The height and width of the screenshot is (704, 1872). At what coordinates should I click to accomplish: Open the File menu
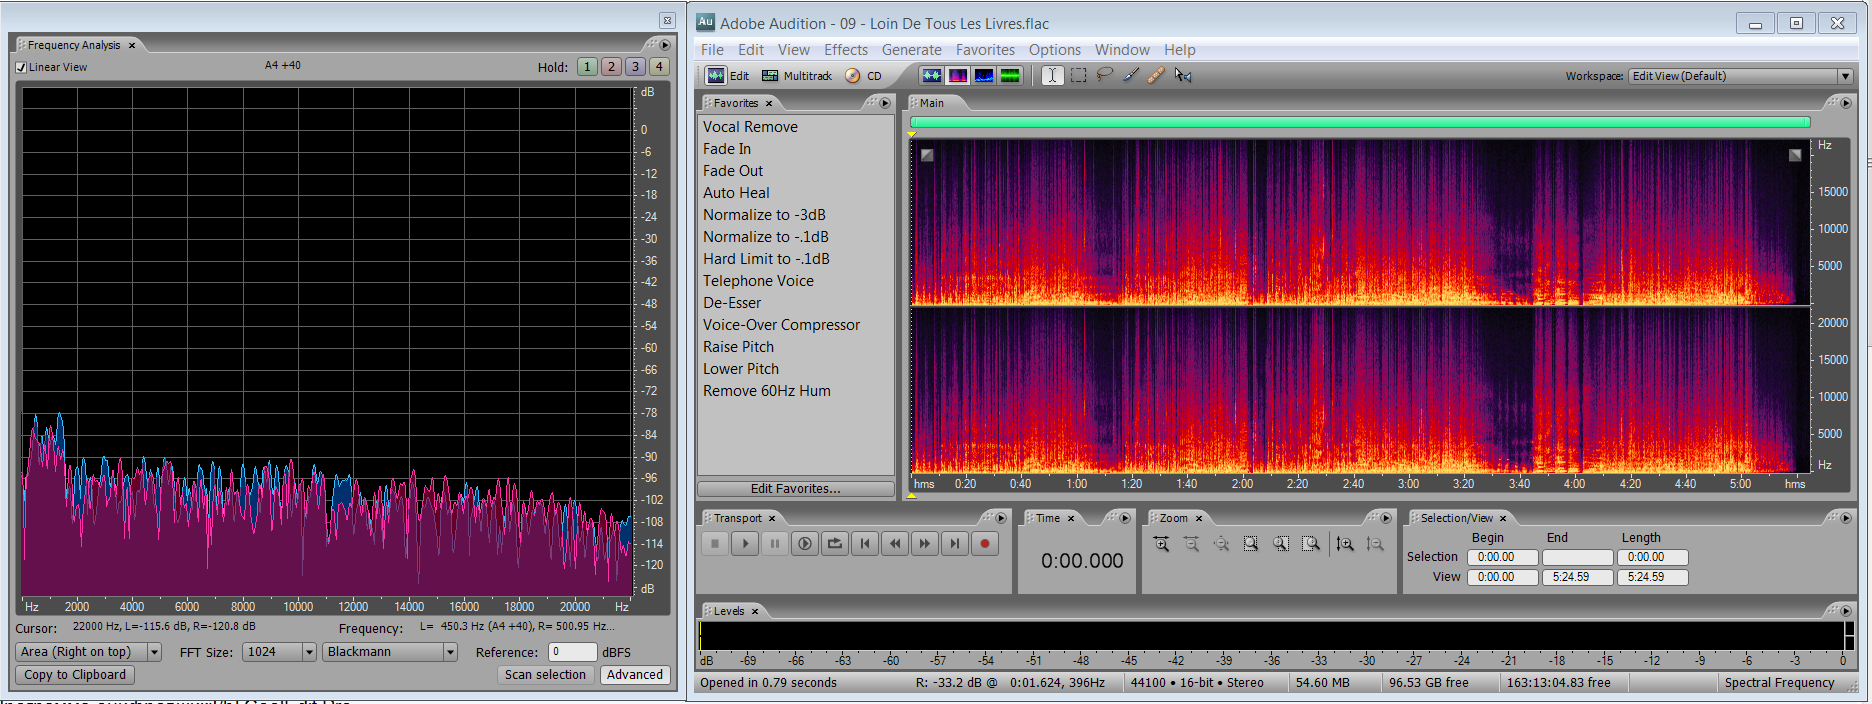pos(712,50)
